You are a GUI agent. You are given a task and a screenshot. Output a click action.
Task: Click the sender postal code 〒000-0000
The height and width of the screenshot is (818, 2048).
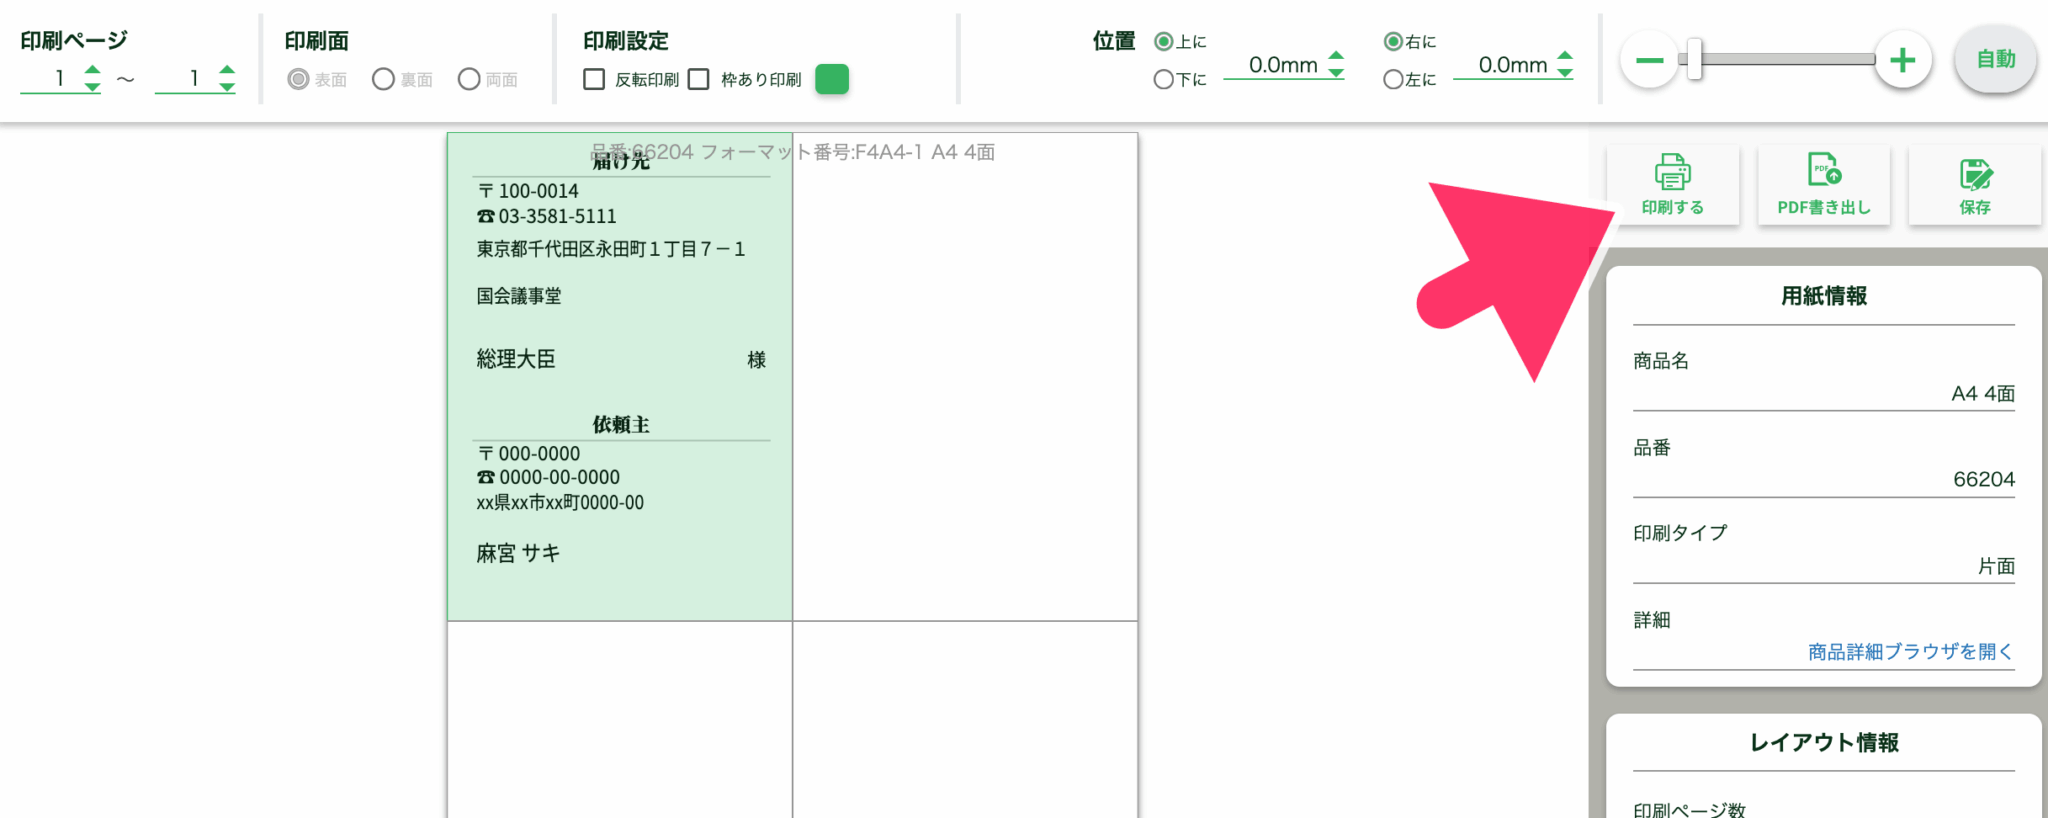click(x=529, y=454)
